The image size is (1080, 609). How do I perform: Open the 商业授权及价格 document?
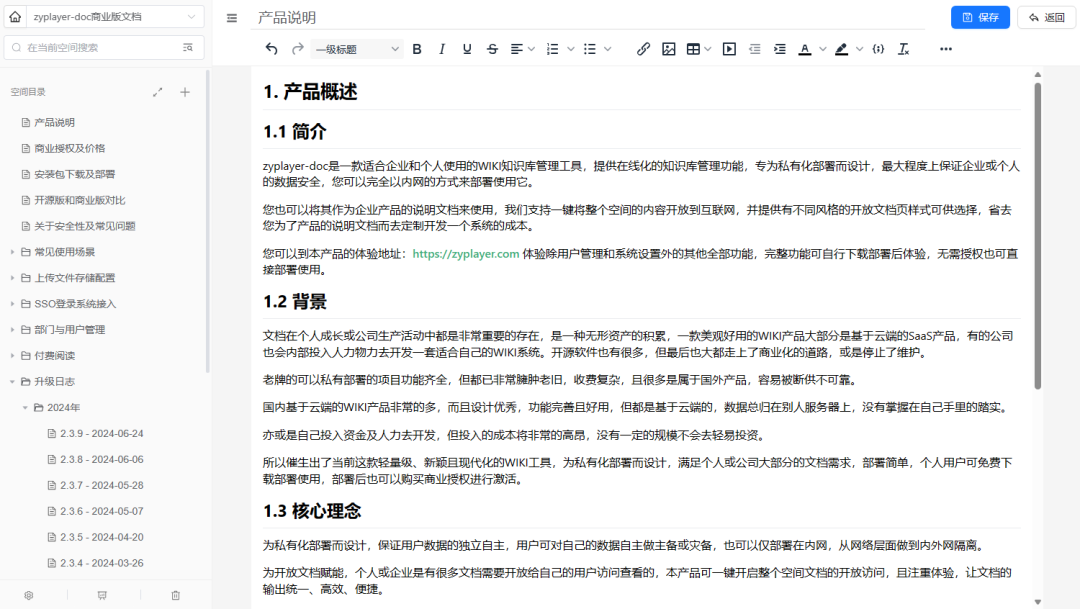[x=69, y=148]
